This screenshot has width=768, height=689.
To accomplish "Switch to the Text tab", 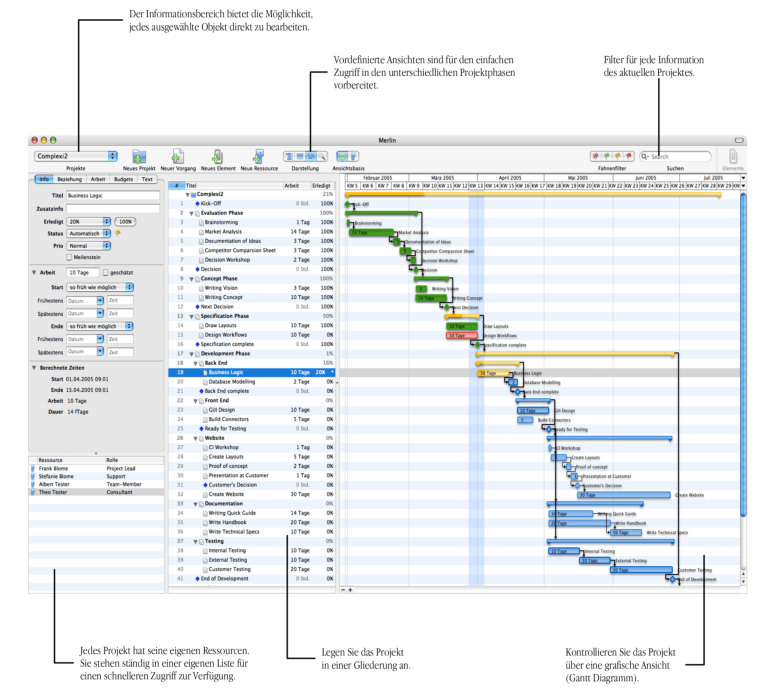I will click(147, 179).
